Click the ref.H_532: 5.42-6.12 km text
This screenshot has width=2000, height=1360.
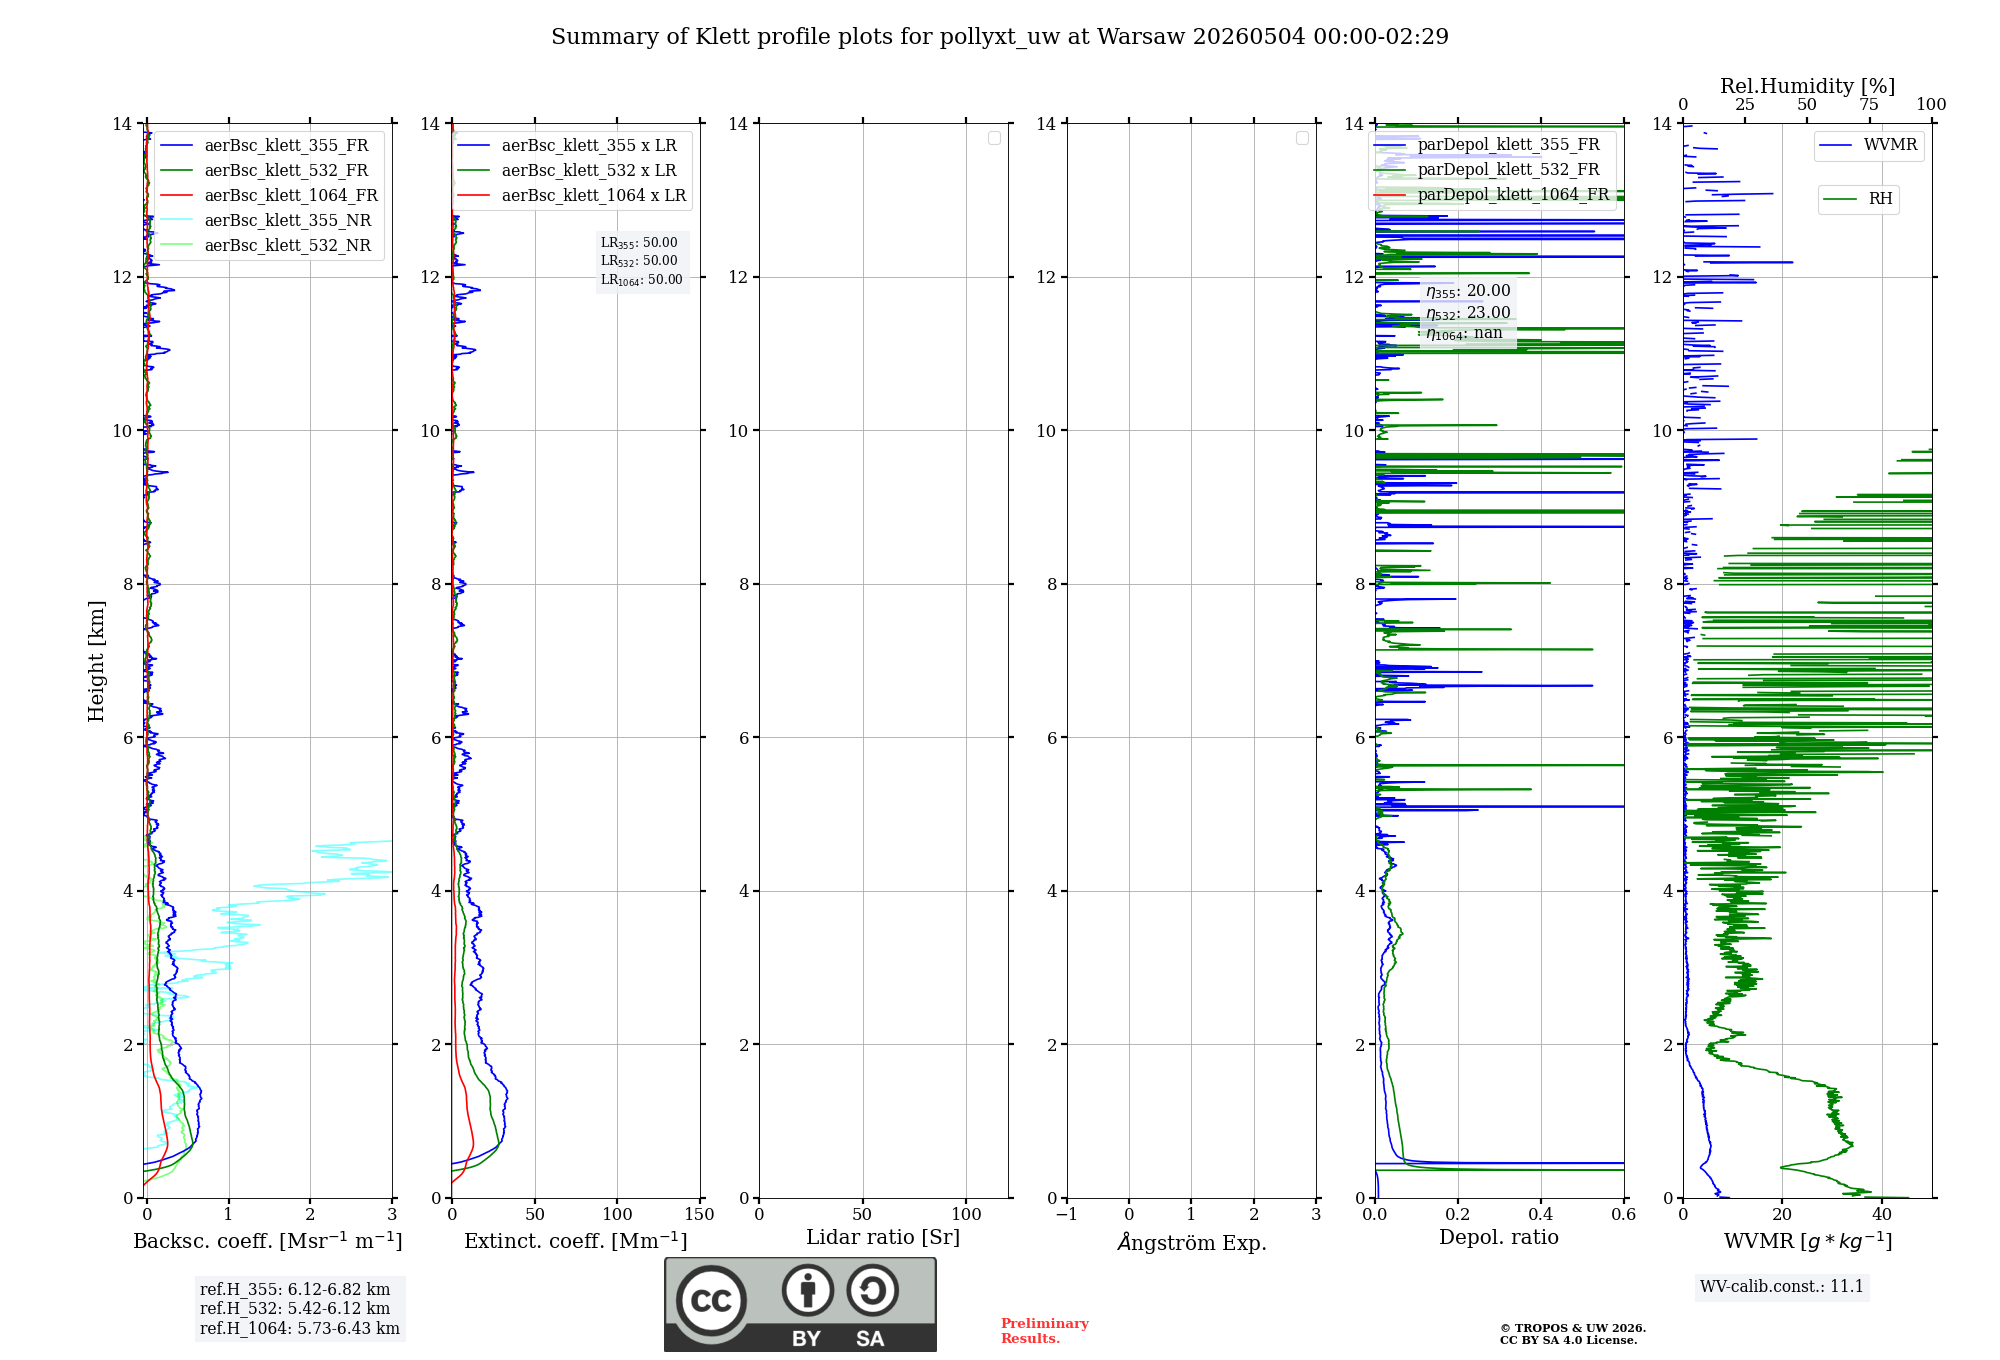pos(295,1309)
